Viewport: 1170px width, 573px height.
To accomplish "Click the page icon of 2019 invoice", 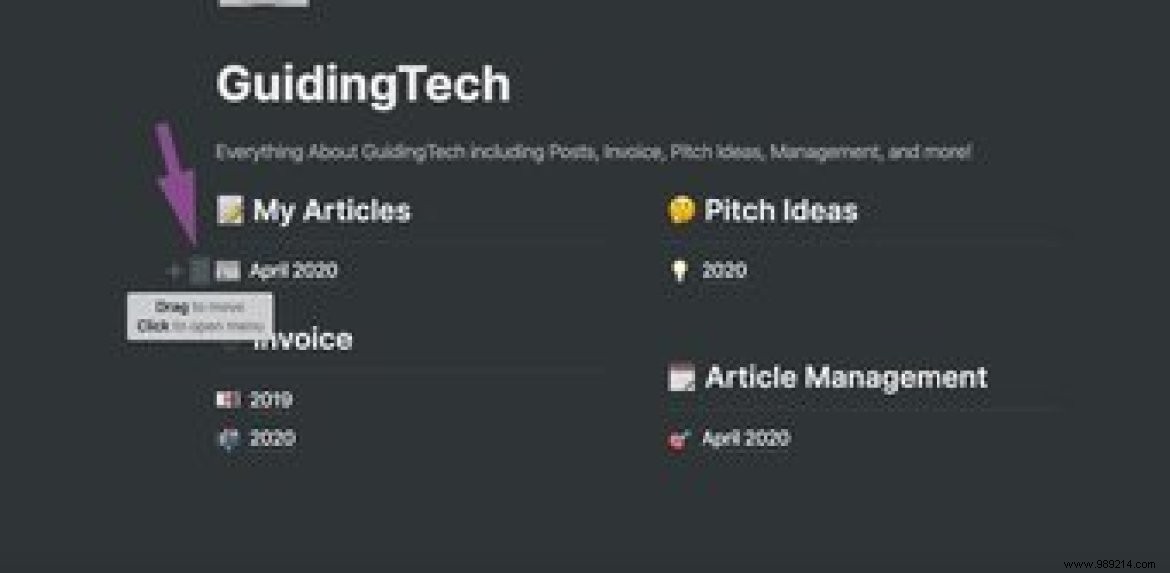I will click(x=228, y=400).
